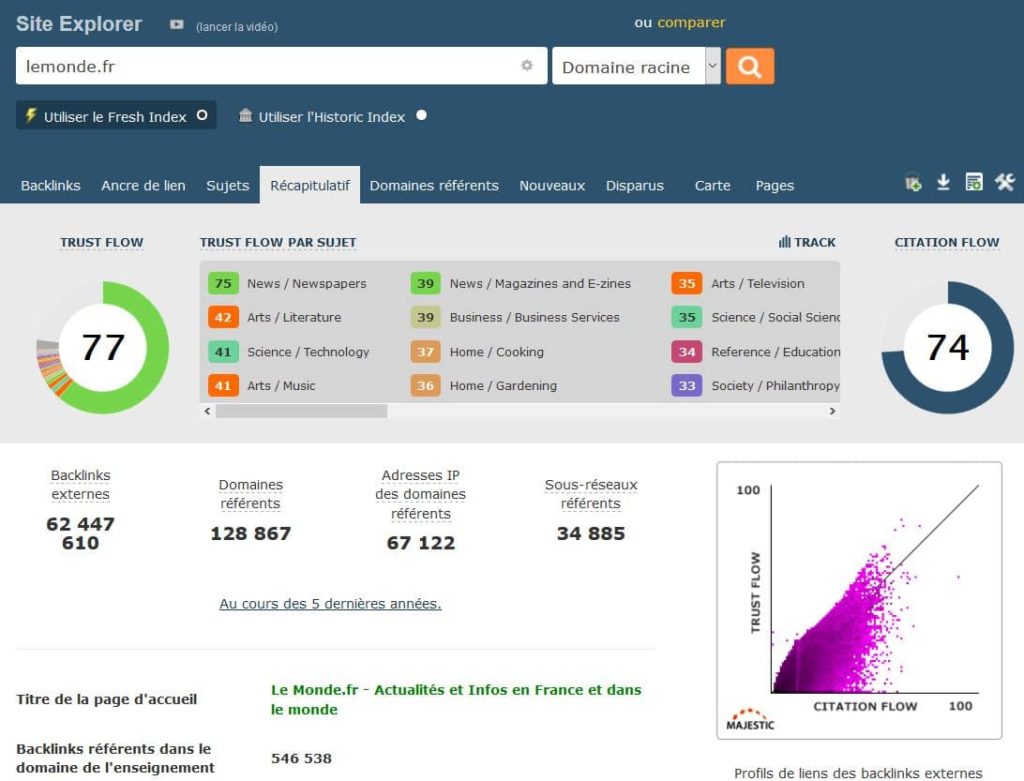Click the add-to-bucket icon in tab bar
The image size is (1024, 781).
[913, 183]
